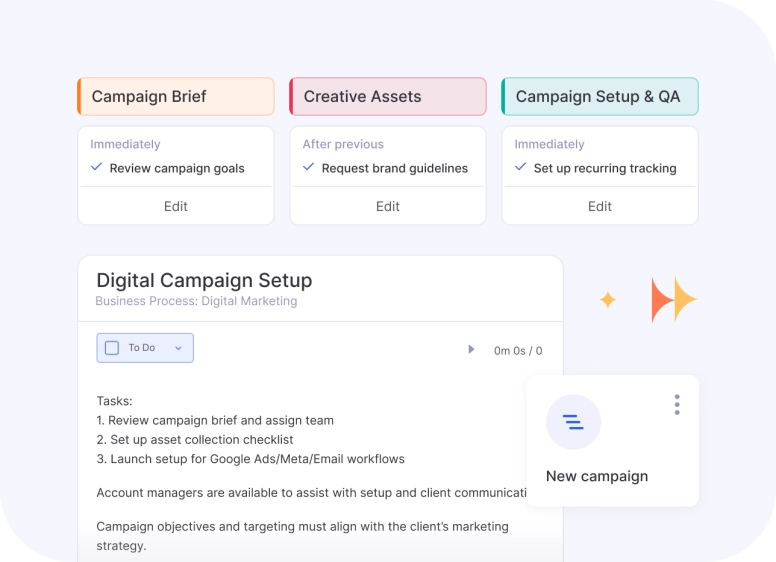Click the orange double-arrow logo icon
The height and width of the screenshot is (562, 776).
[673, 300]
